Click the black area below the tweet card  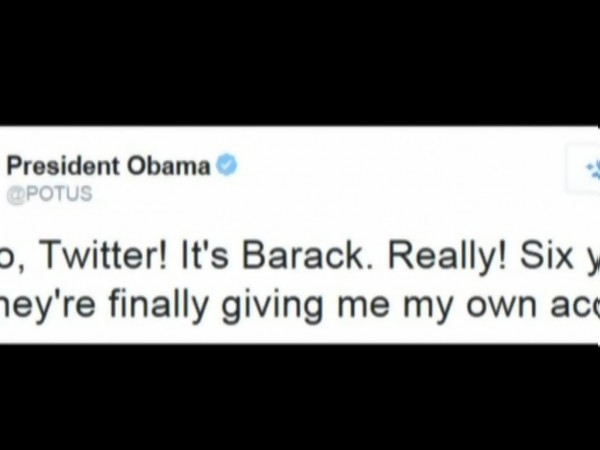(x=300, y=397)
